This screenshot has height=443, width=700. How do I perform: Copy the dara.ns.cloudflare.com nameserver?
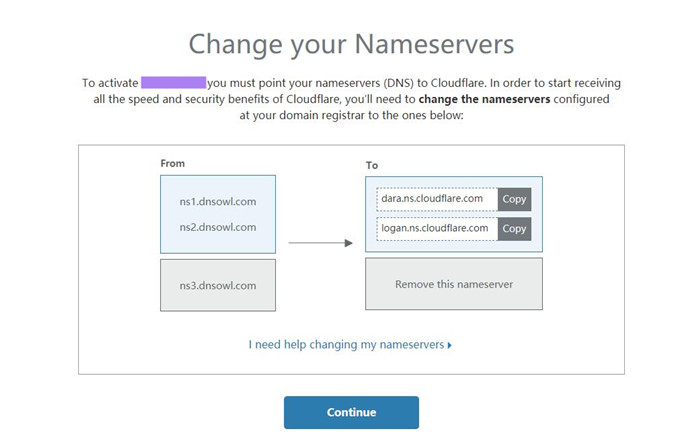pos(514,199)
